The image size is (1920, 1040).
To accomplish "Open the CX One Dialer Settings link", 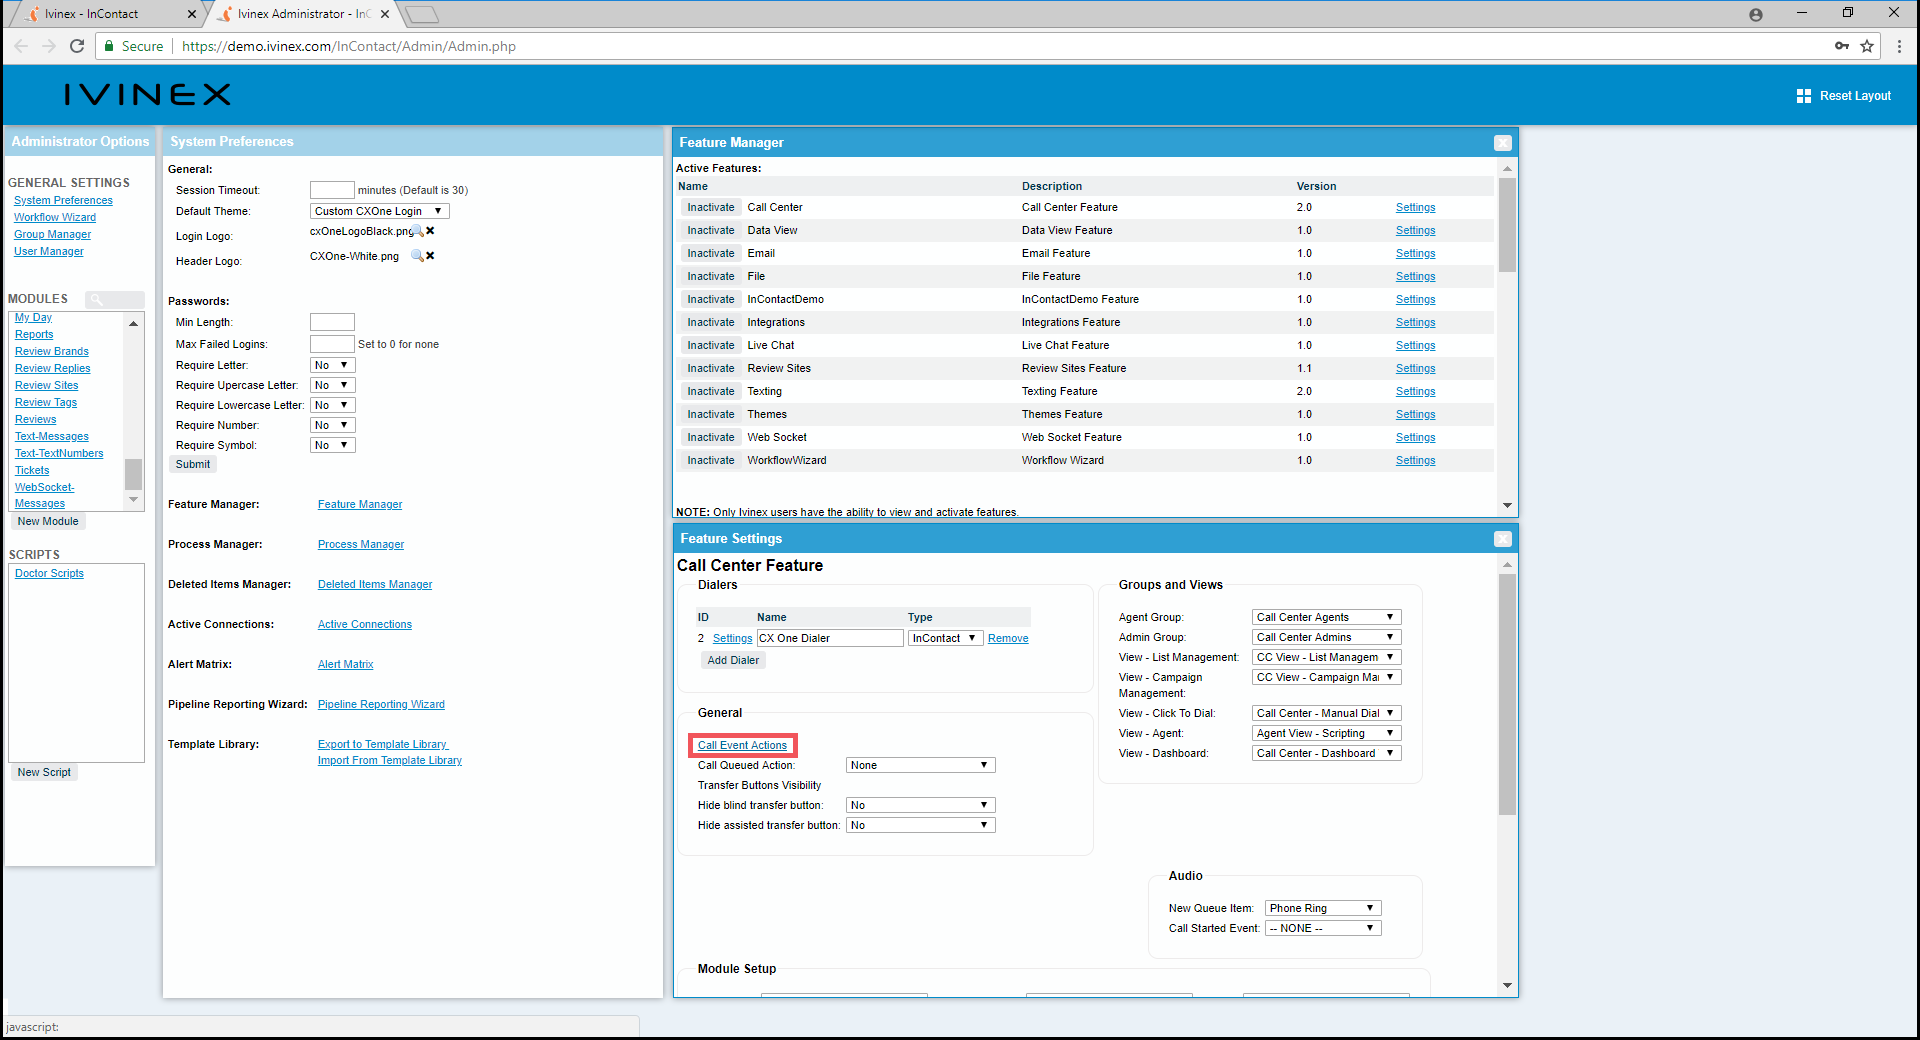I will pyautogui.click(x=732, y=638).
